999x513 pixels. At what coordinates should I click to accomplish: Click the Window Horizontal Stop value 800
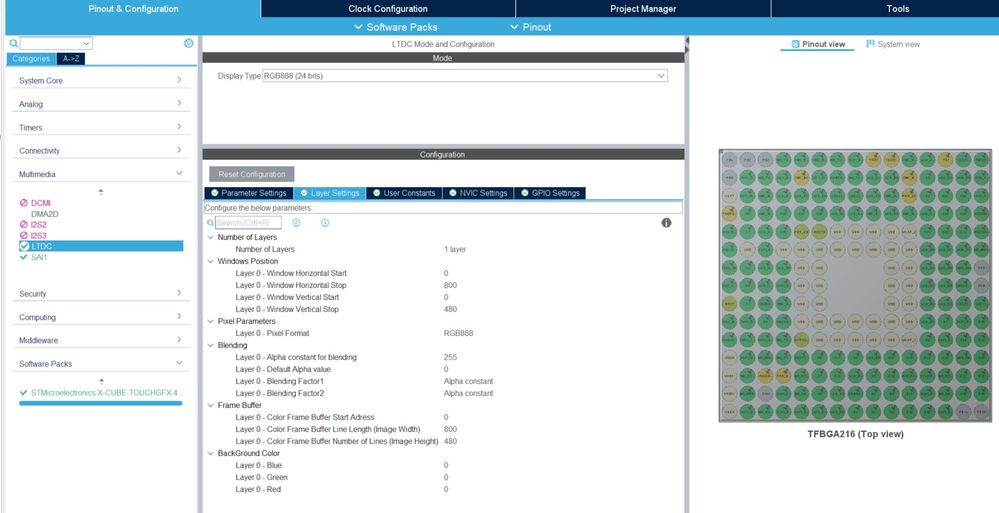tap(450, 285)
